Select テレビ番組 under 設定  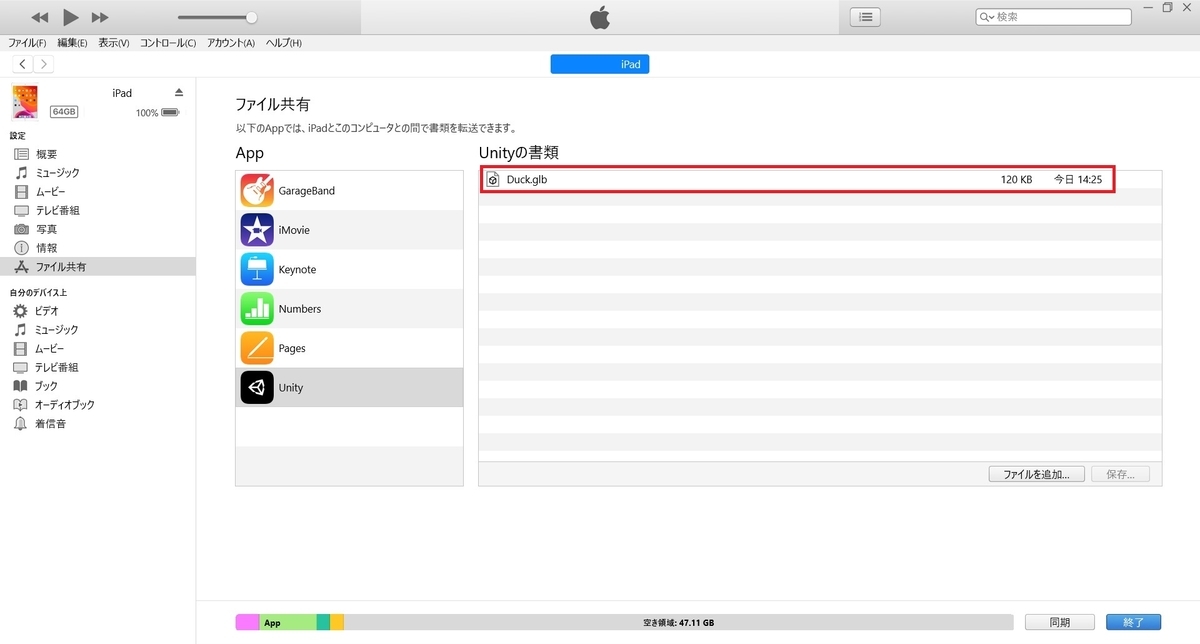click(57, 211)
